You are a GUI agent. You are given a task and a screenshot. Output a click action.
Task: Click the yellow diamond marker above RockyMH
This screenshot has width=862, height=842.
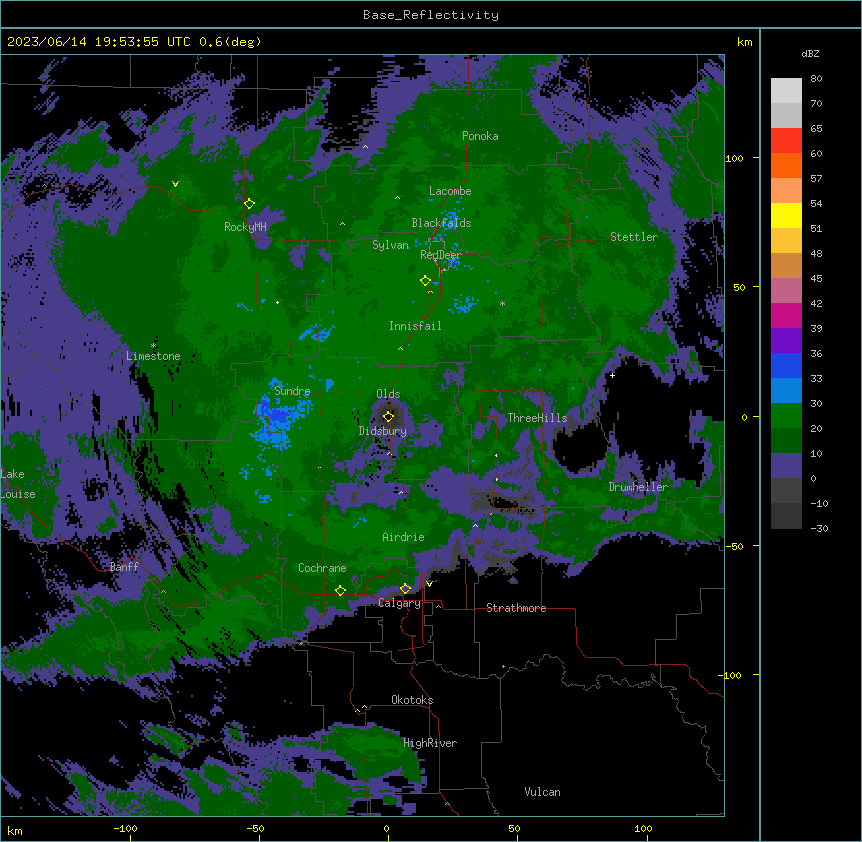pyautogui.click(x=249, y=204)
